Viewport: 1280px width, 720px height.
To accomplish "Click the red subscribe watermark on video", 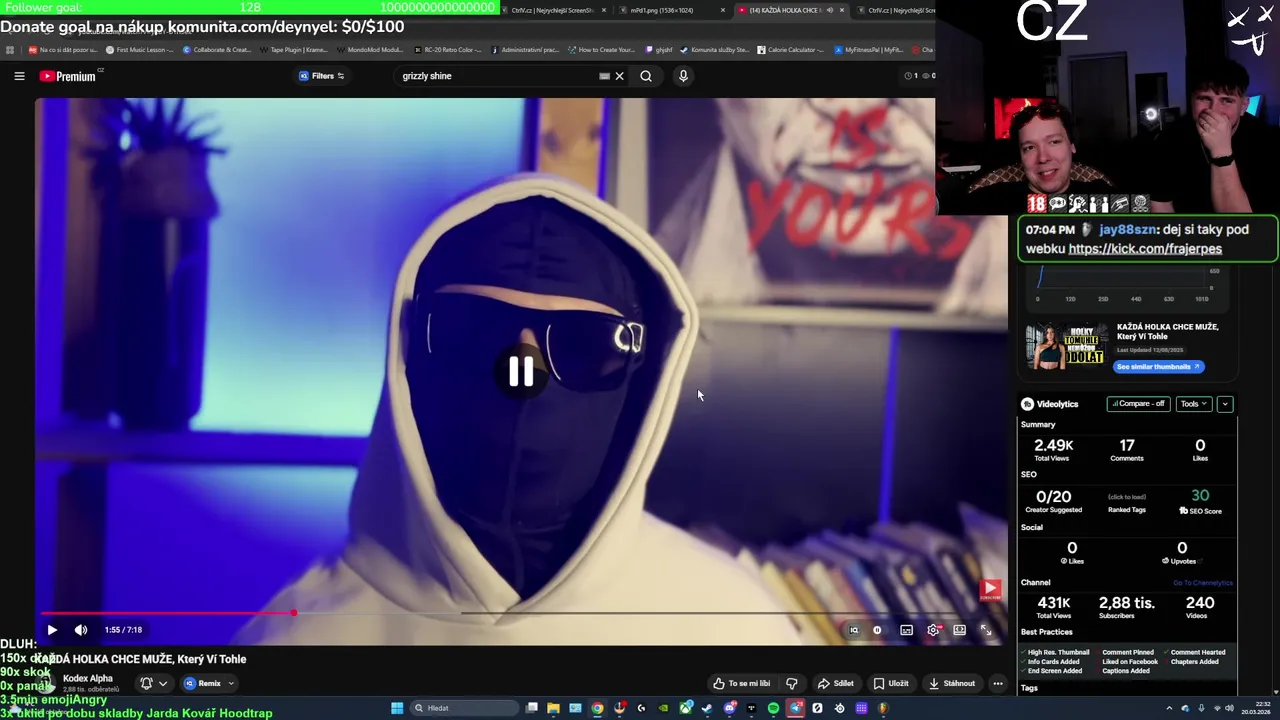I will click(990, 590).
